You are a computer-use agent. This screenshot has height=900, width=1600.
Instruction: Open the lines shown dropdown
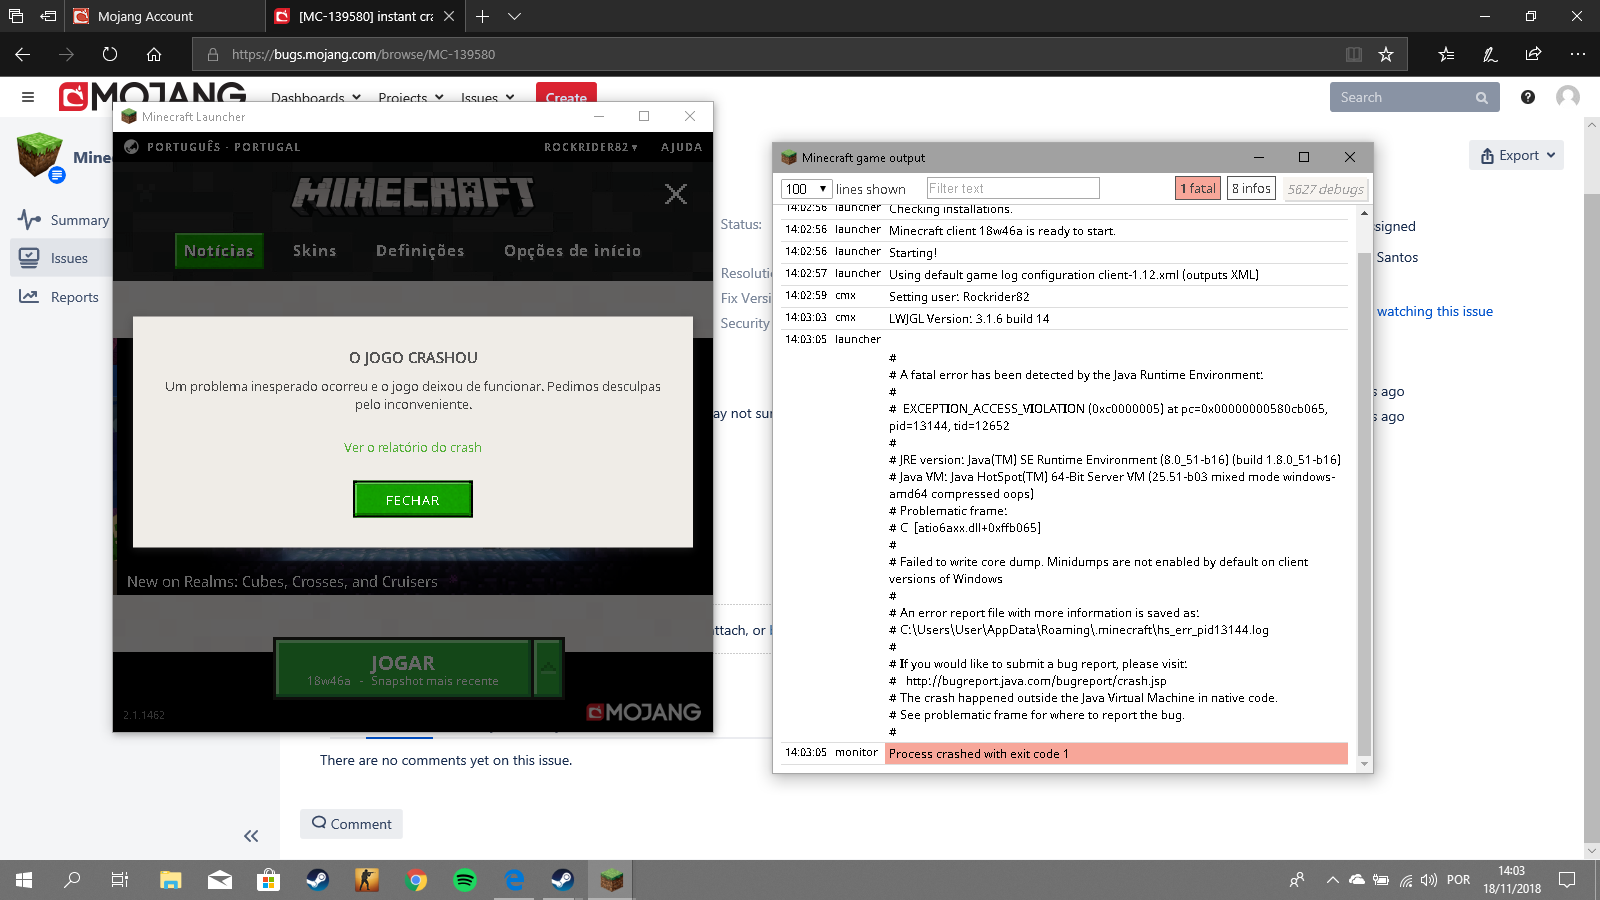(x=806, y=188)
